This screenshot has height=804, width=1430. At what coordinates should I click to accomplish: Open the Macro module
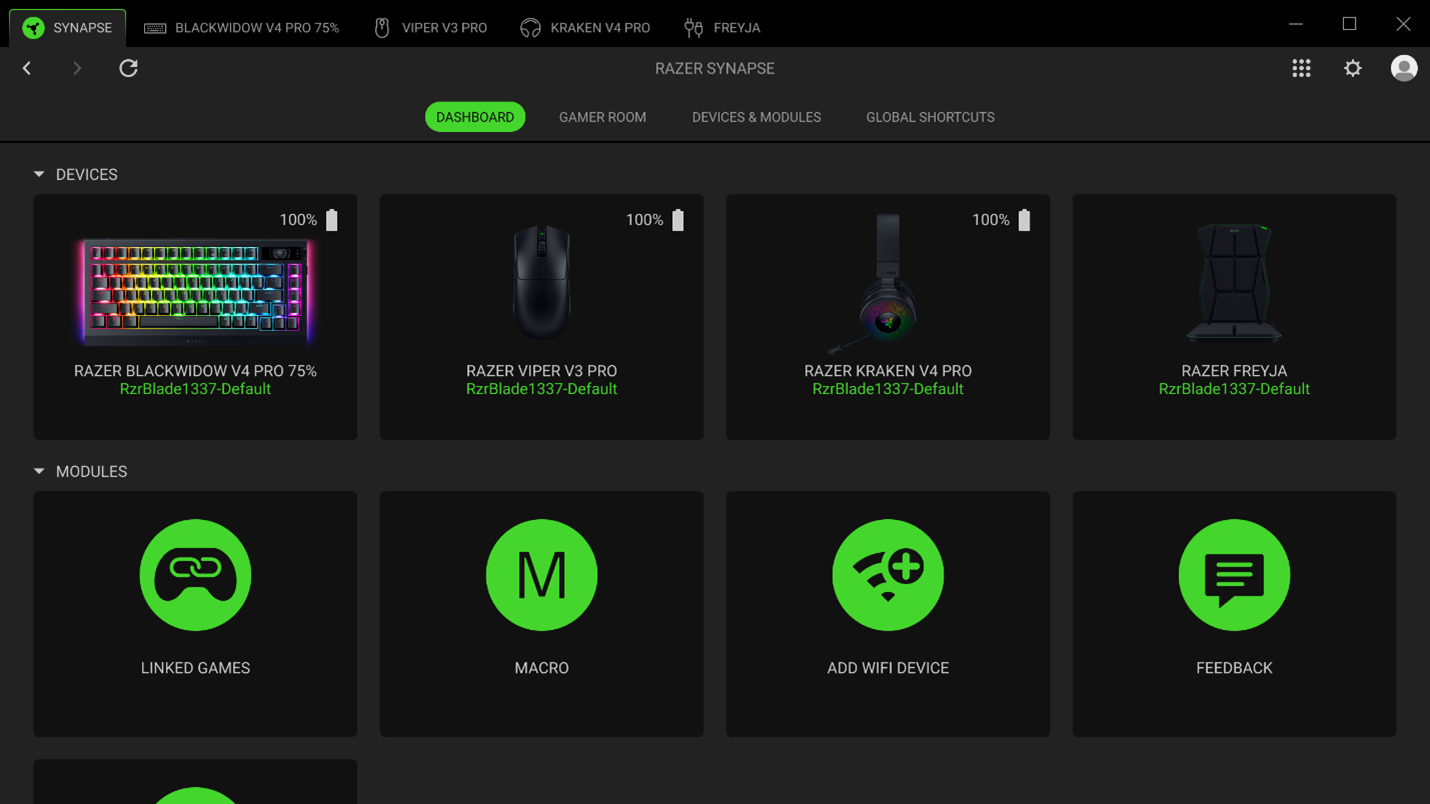541,575
